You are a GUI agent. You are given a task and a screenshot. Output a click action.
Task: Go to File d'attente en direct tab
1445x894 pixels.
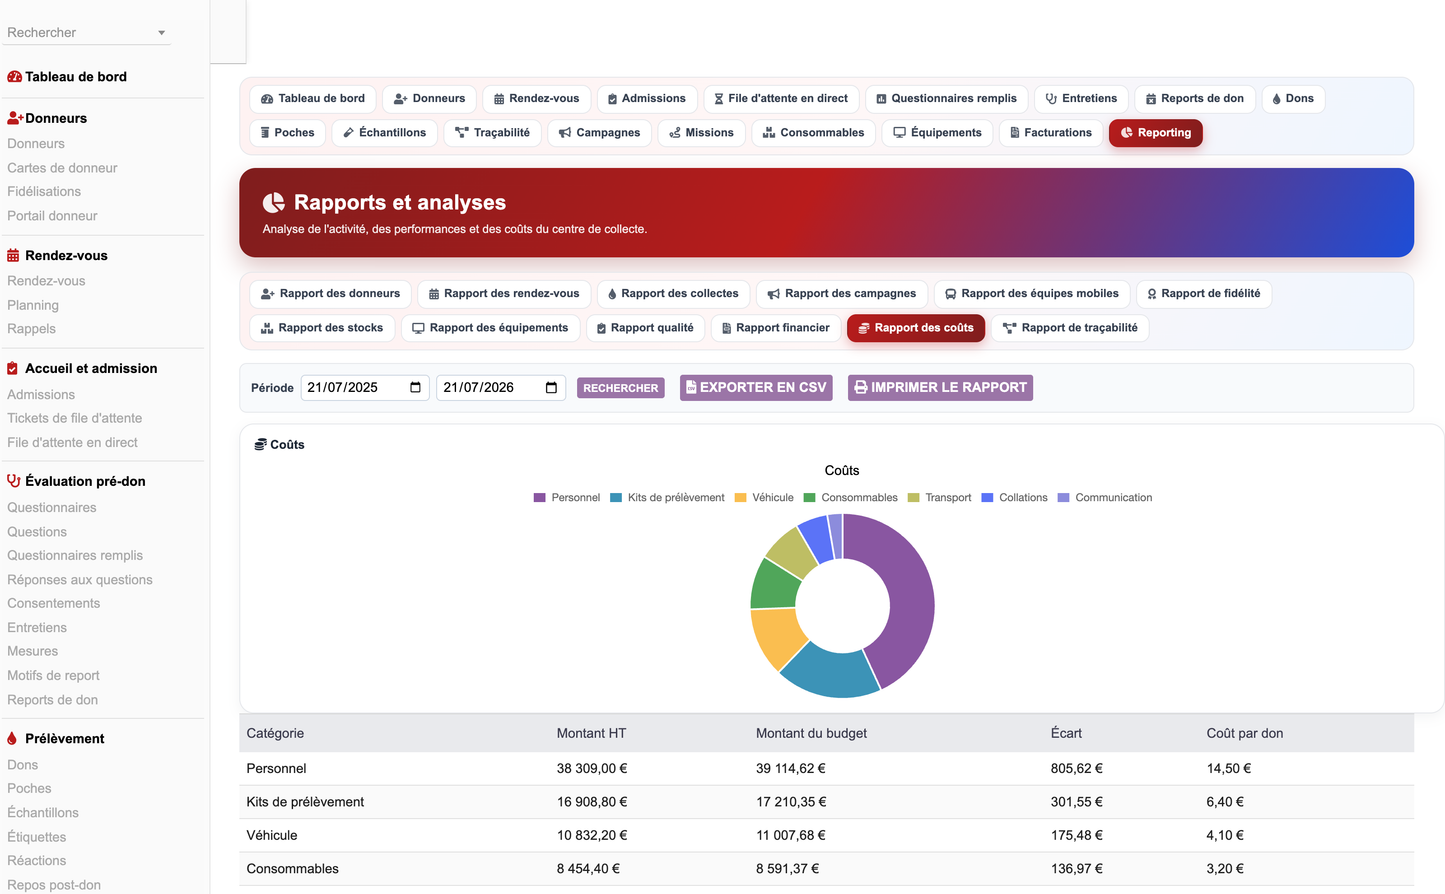coord(781,99)
